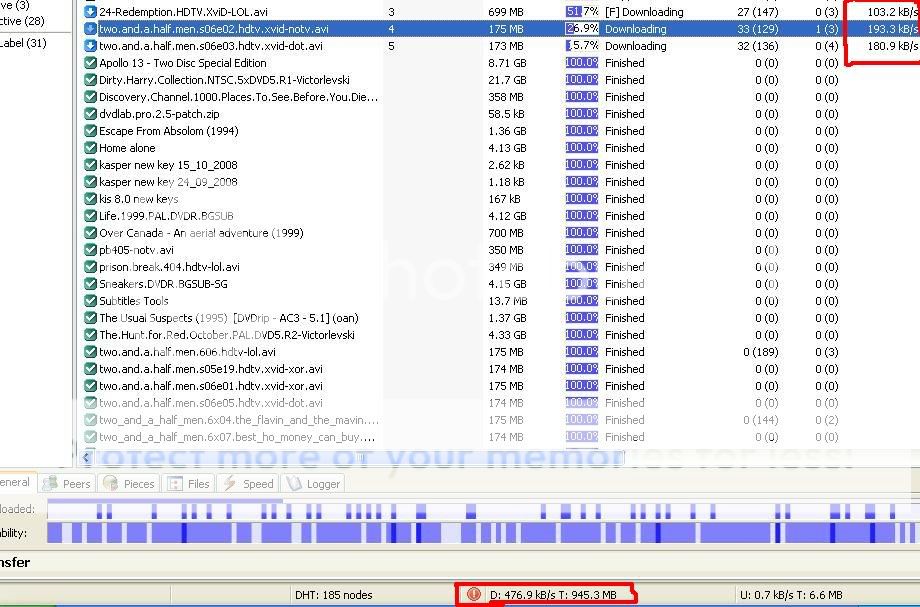The image size is (920, 607).
Task: Click the torrent list horizontal scrollbar left arrow
Action: click(87, 458)
